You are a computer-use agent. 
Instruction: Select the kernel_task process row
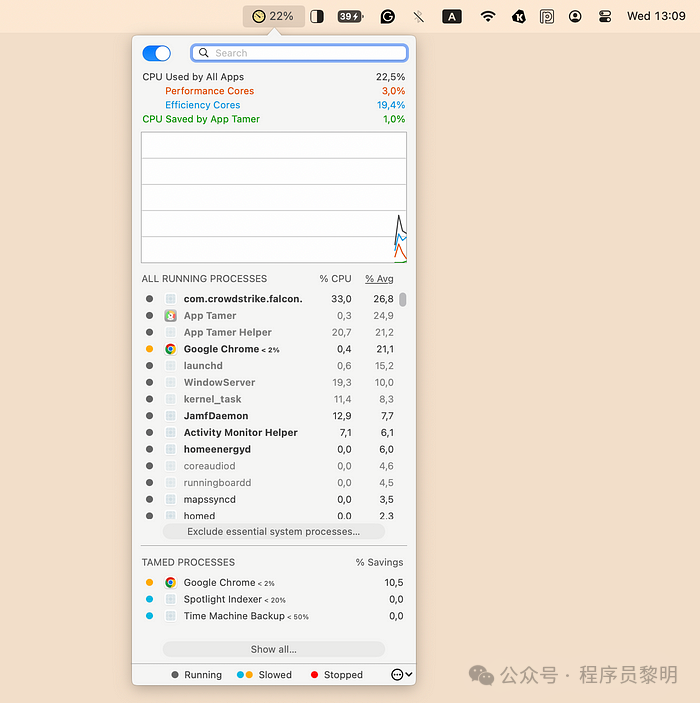(x=269, y=399)
